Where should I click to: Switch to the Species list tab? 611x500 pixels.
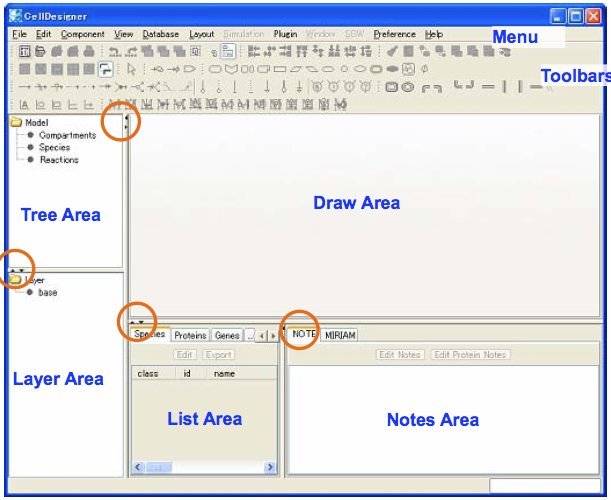click(x=150, y=334)
